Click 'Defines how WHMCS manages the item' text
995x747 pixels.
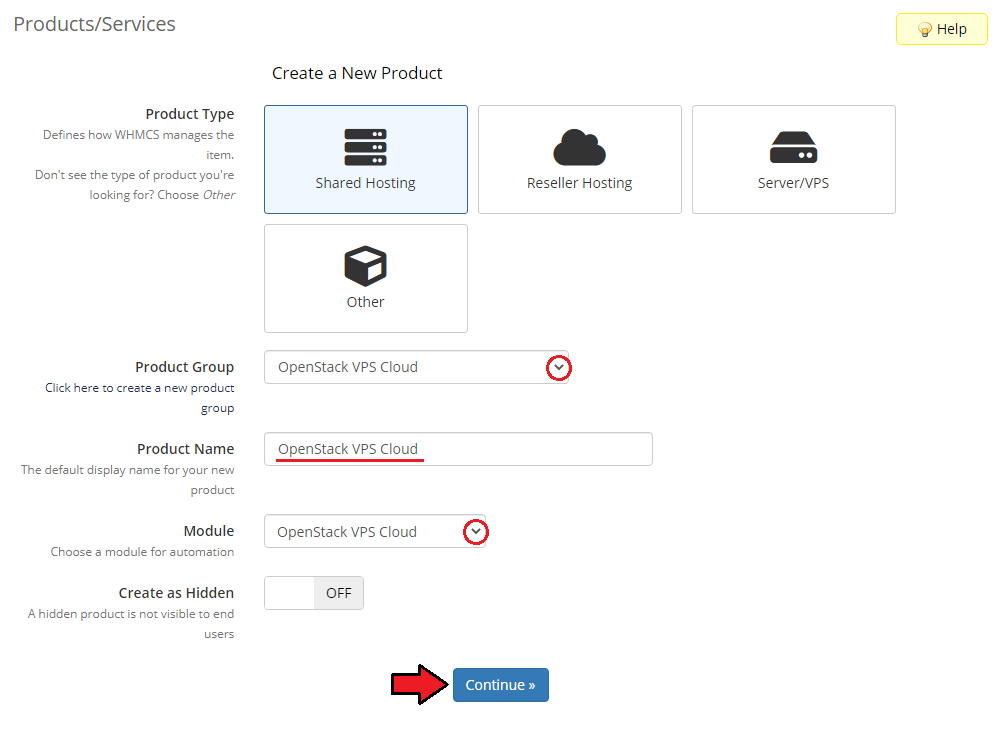click(138, 144)
